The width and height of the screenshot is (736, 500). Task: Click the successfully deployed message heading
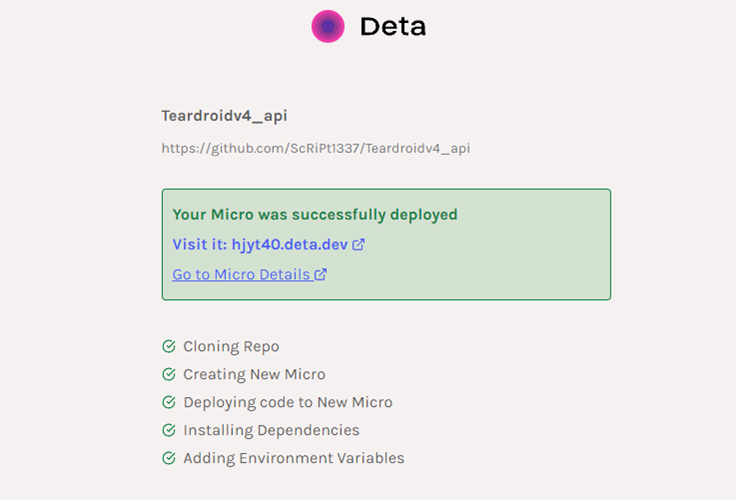pos(315,214)
